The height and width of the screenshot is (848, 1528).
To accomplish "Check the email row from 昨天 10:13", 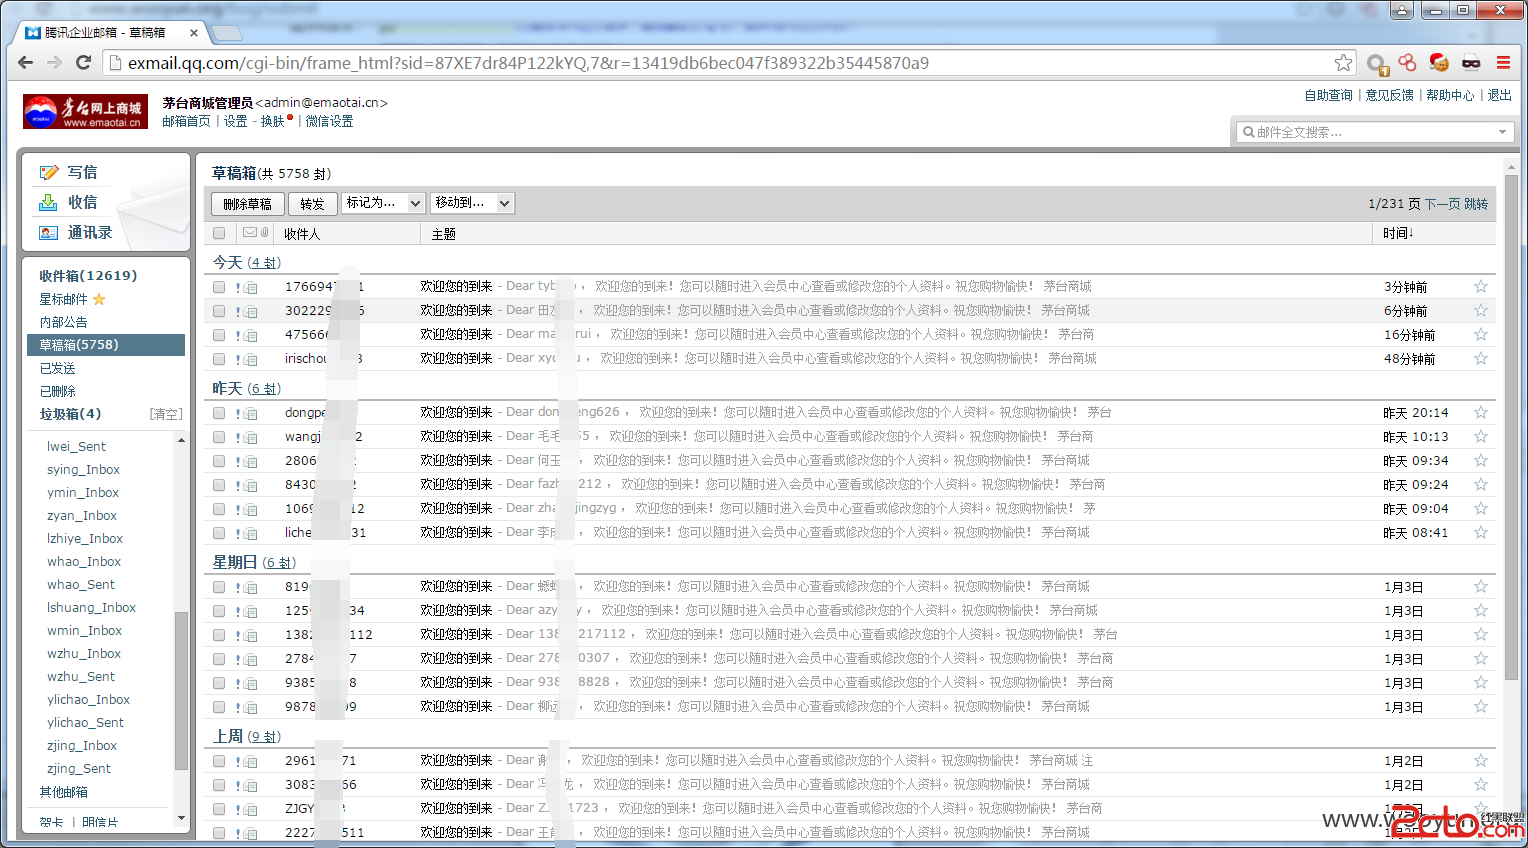I will [x=219, y=437].
